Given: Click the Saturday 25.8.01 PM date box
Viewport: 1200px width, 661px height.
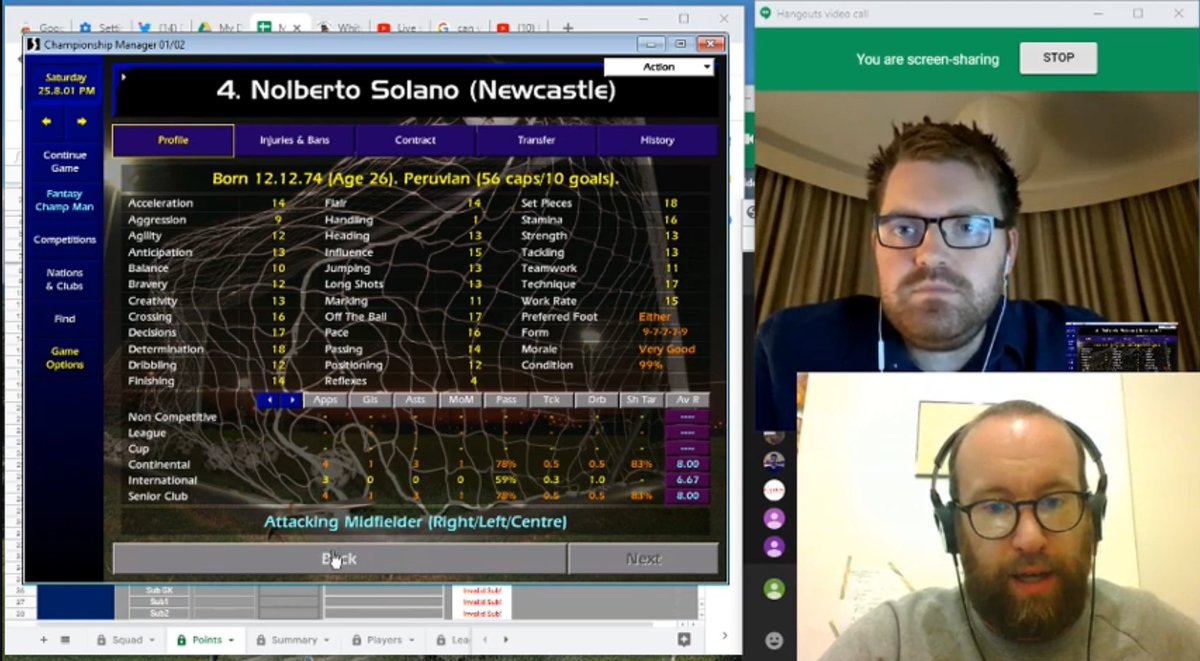Looking at the screenshot, I should pyautogui.click(x=65, y=84).
